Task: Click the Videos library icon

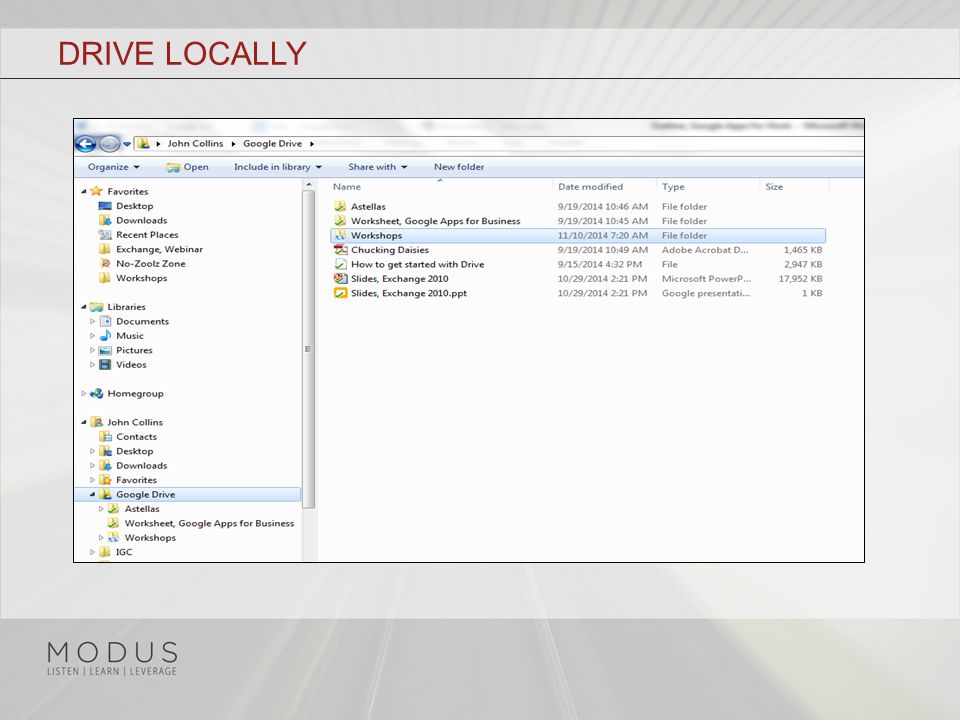Action: click(105, 364)
